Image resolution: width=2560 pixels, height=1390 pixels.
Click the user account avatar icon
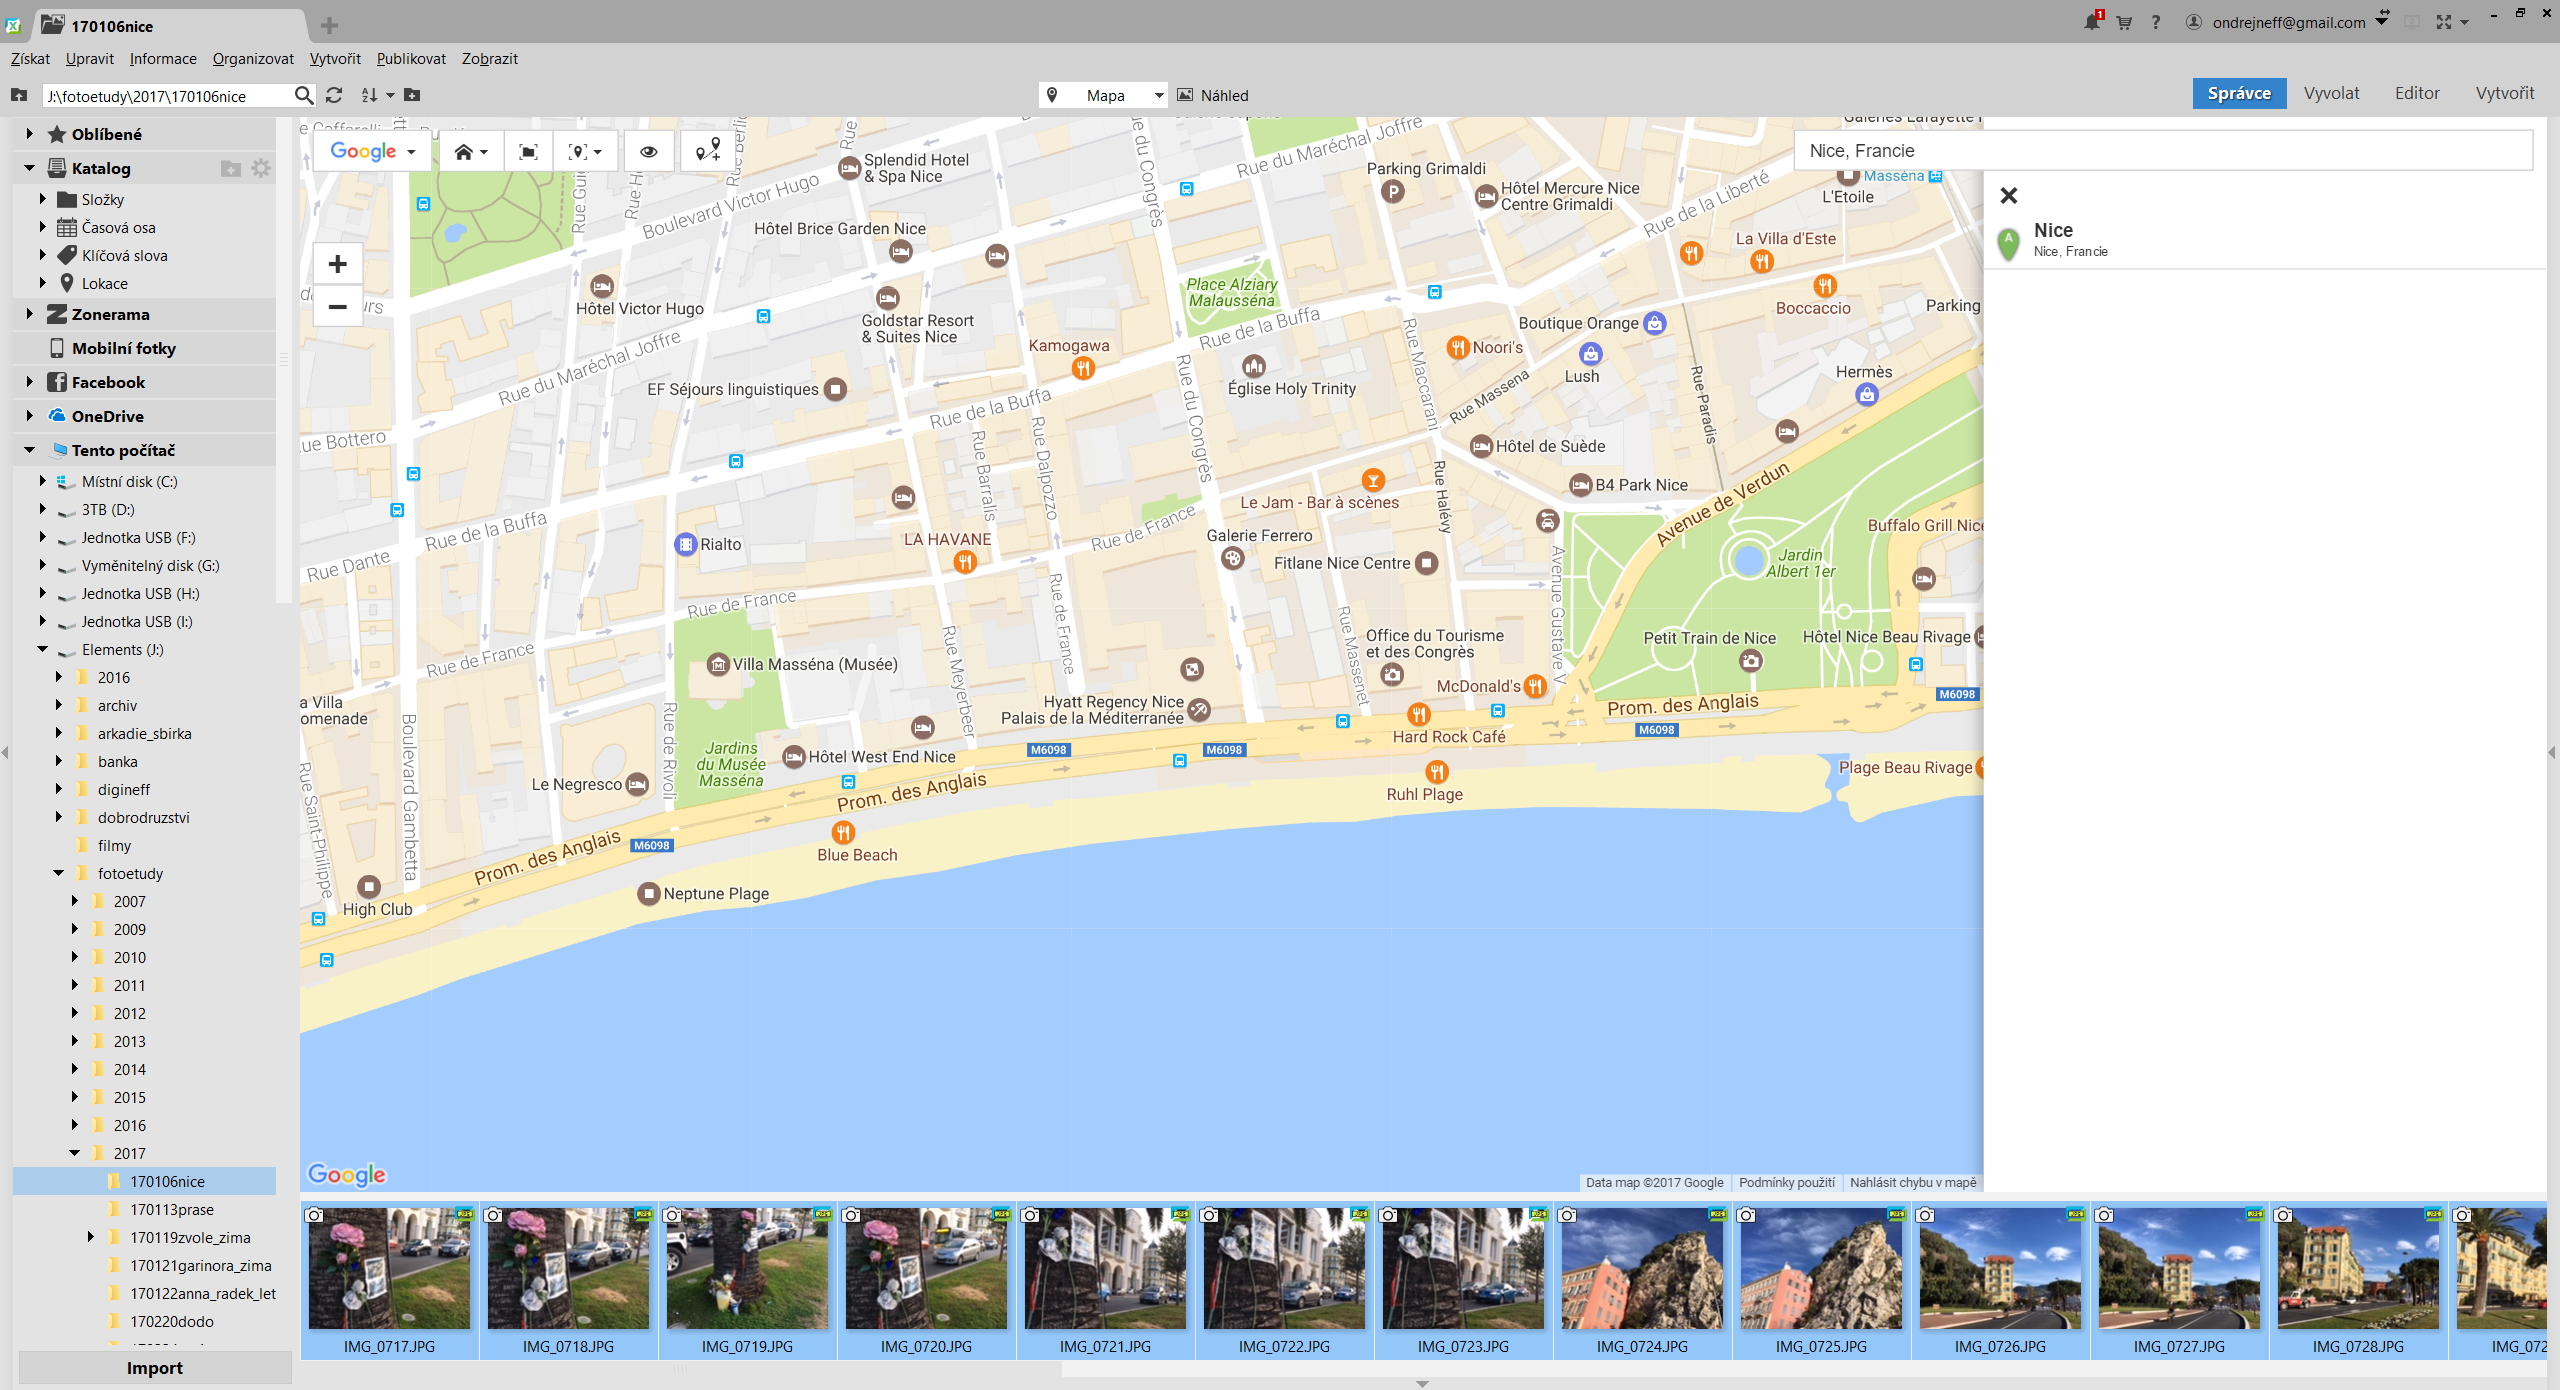click(2194, 22)
